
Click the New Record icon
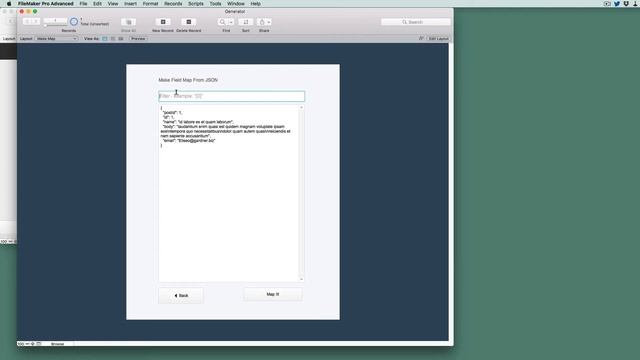[163, 22]
